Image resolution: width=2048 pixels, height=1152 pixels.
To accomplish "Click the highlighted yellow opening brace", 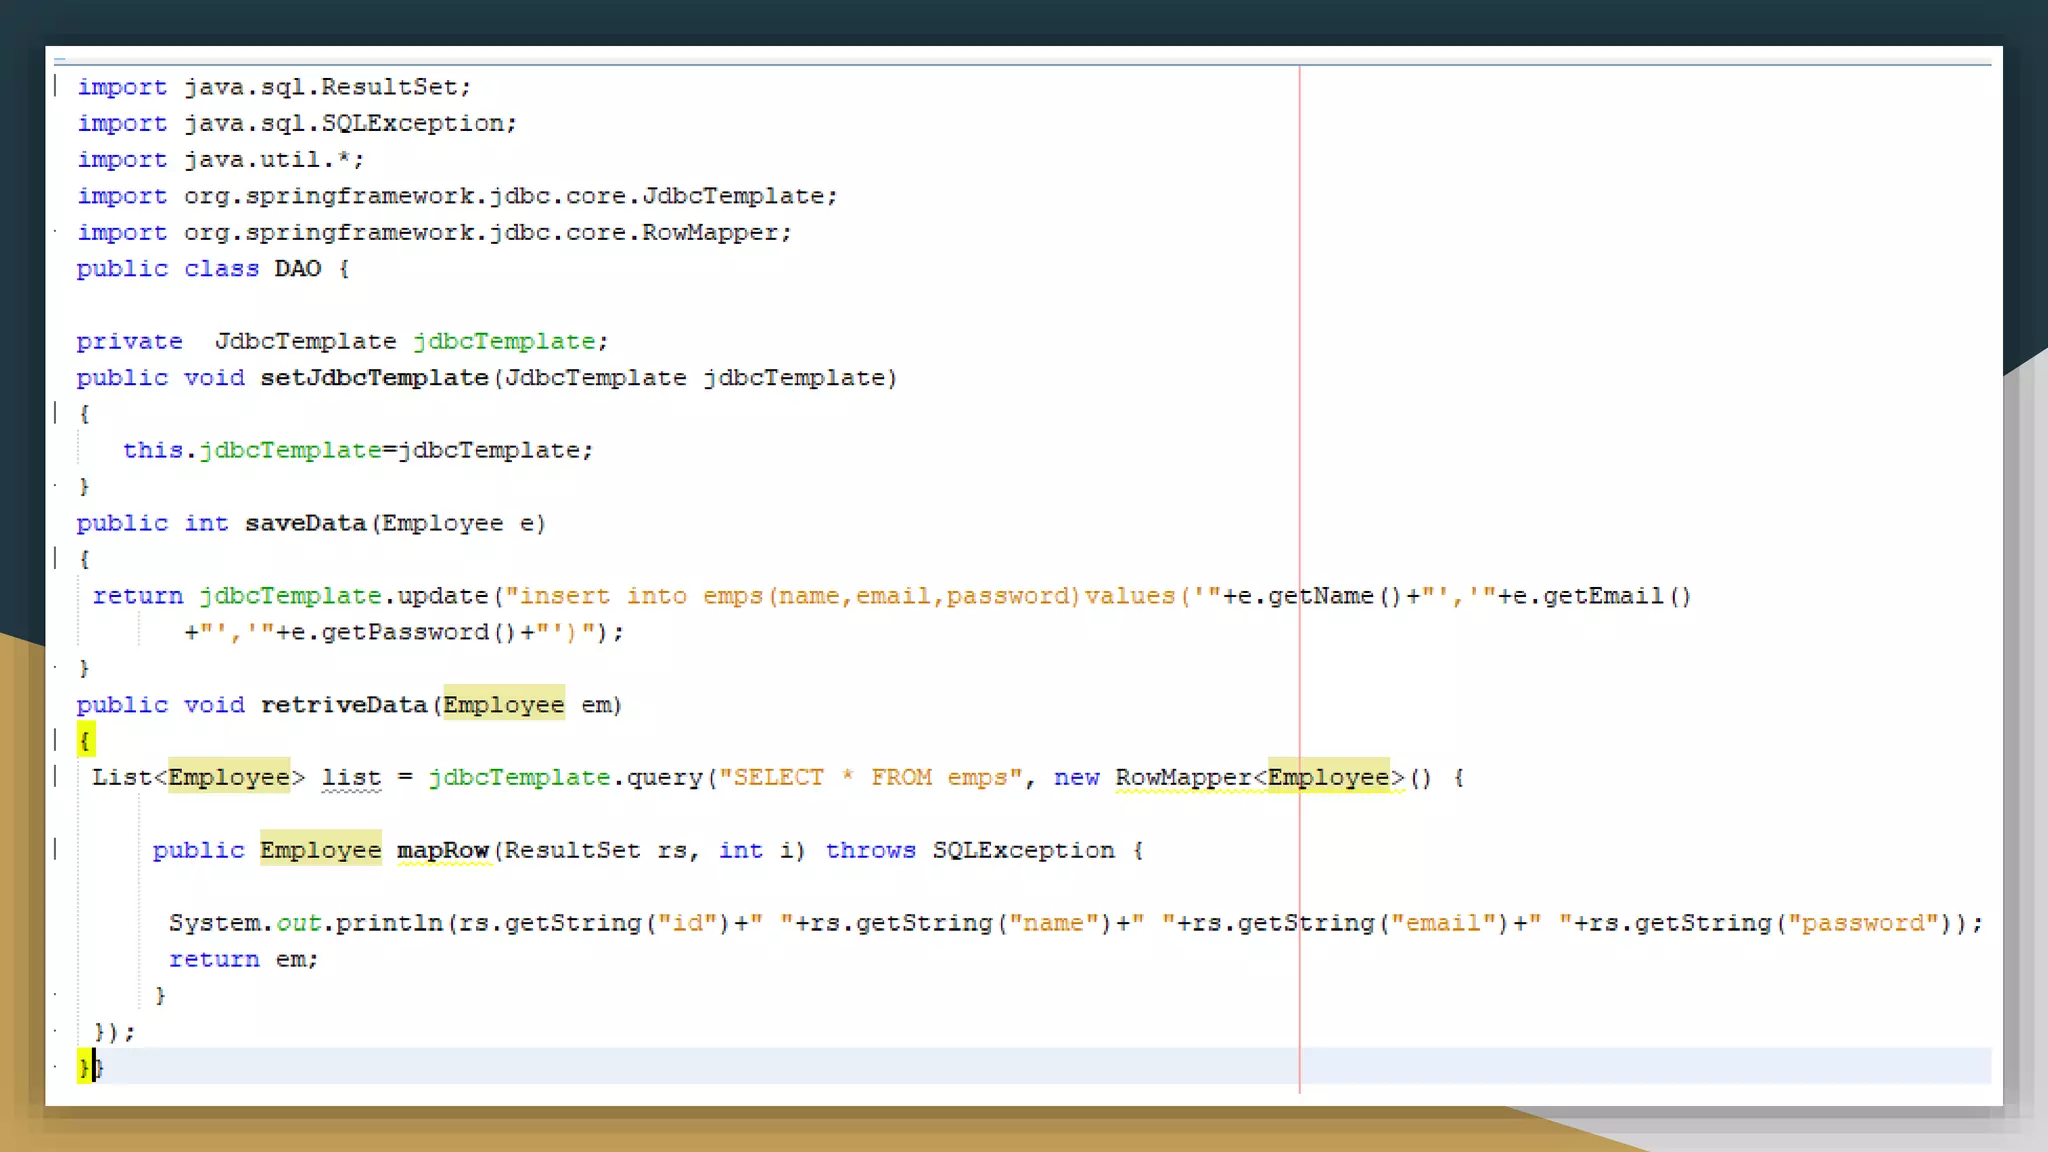I will (x=86, y=741).
